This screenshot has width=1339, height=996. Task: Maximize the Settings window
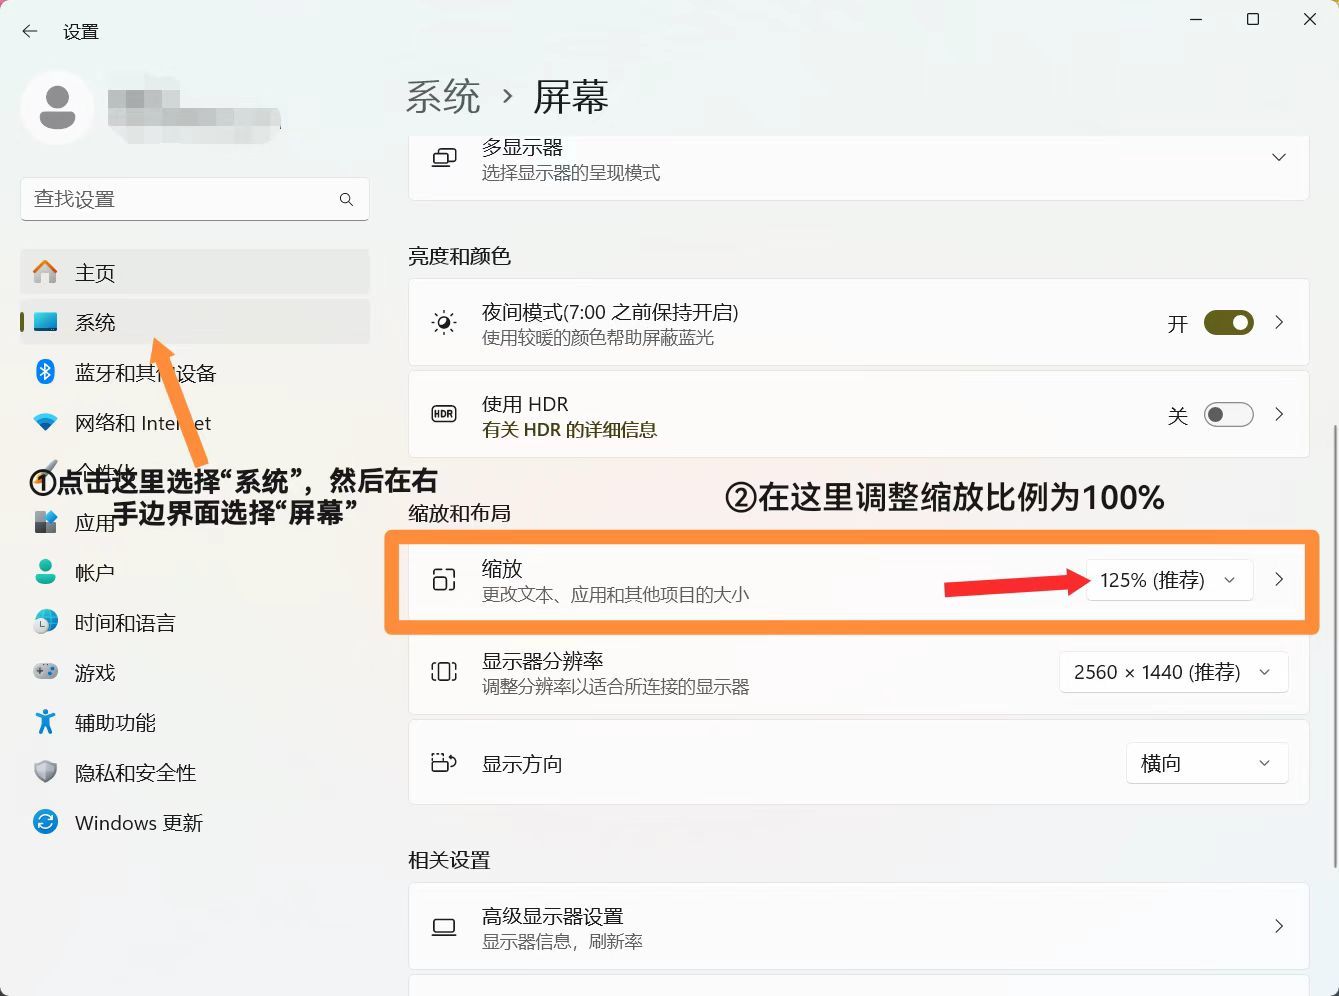tap(1252, 19)
